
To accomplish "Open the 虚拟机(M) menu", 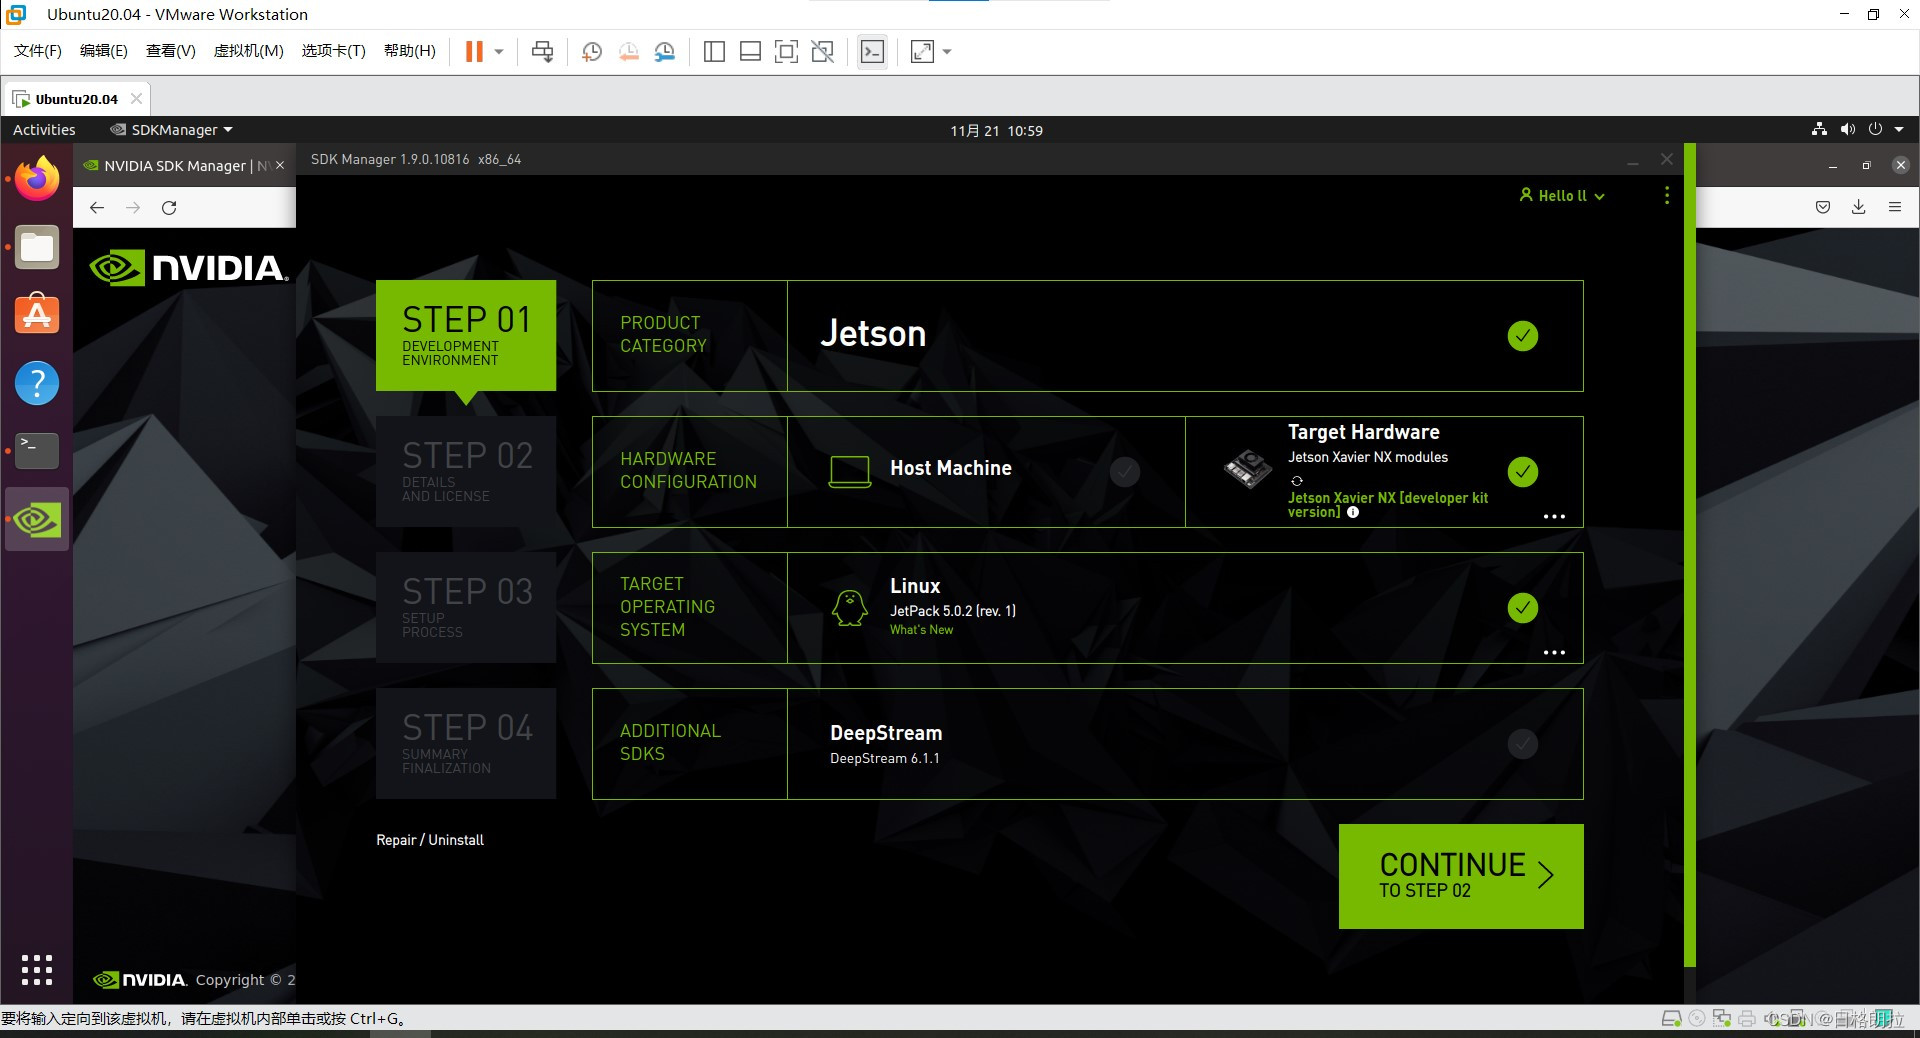I will (x=249, y=51).
